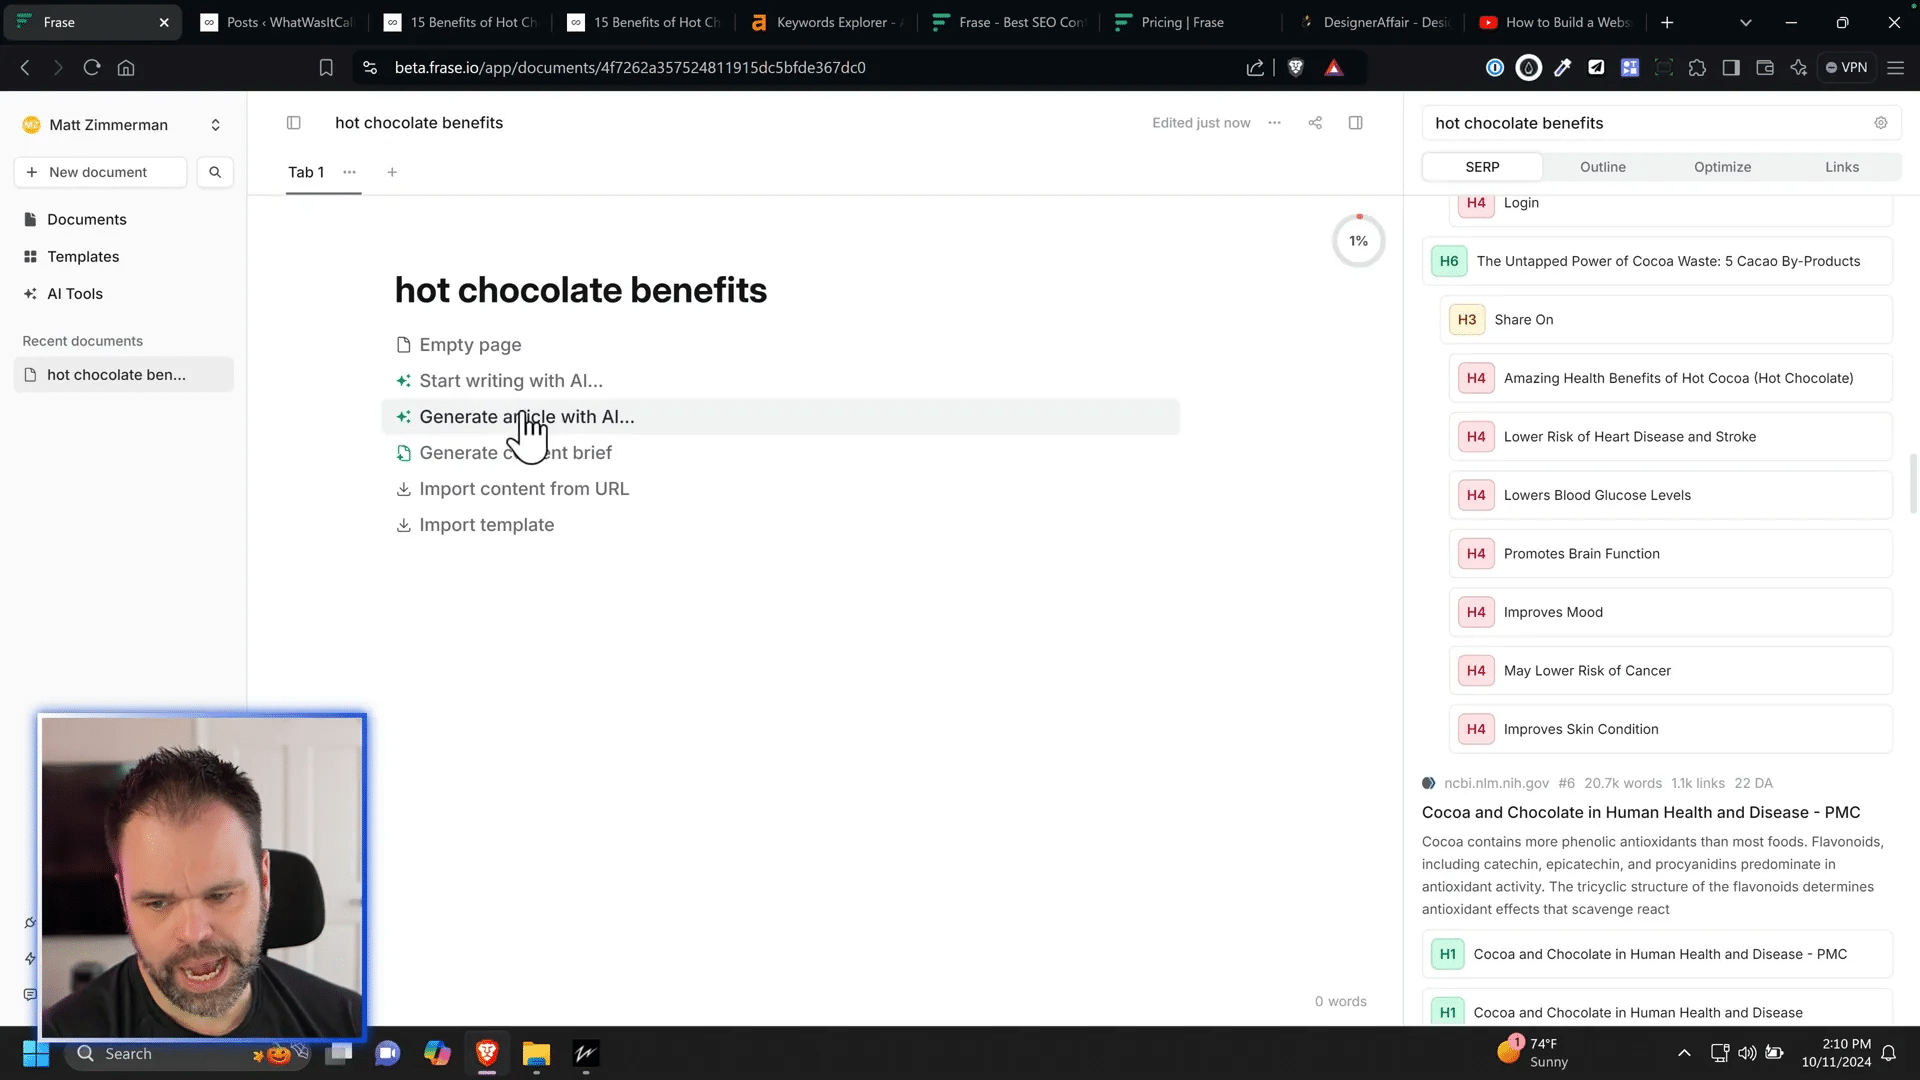Click the share document icon
The height and width of the screenshot is (1080, 1920).
pyautogui.click(x=1315, y=121)
